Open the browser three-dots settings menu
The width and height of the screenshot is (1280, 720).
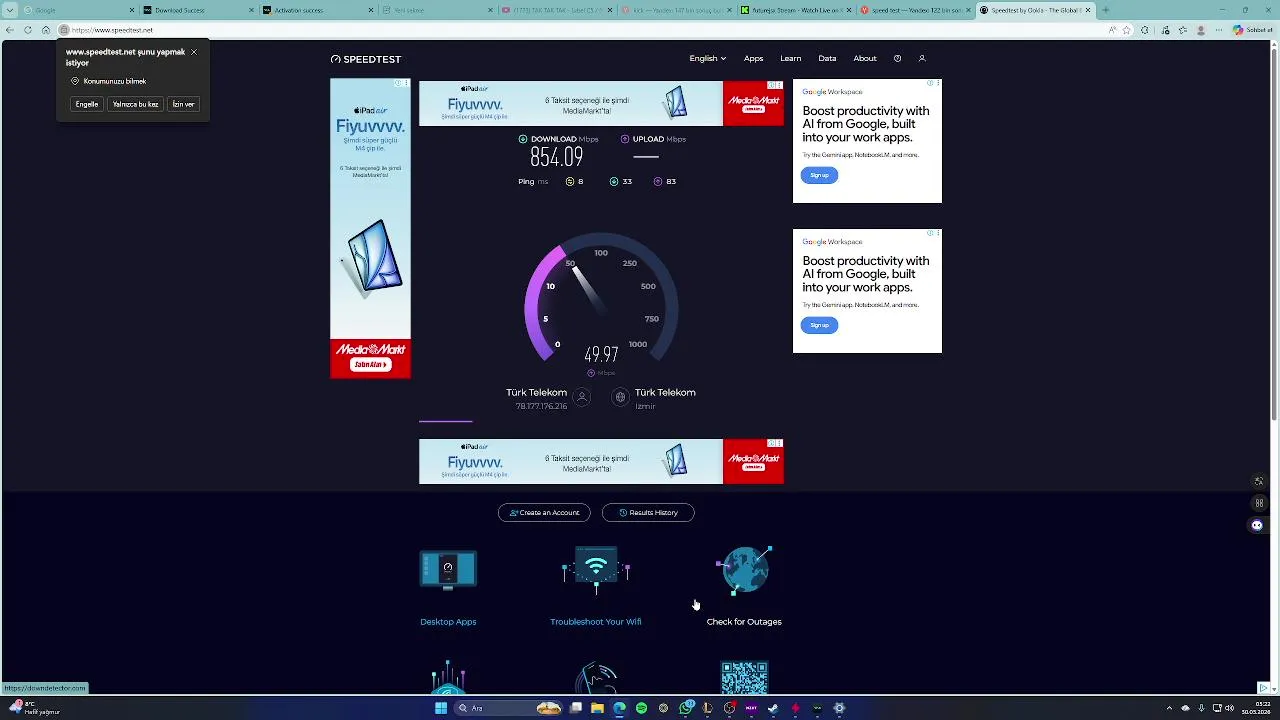click(x=1221, y=30)
